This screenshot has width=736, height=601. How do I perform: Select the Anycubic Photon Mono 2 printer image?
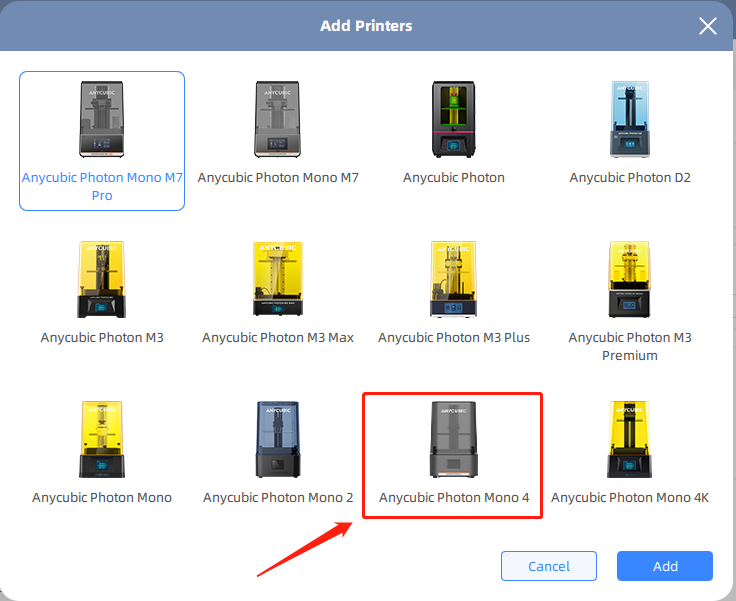point(277,439)
